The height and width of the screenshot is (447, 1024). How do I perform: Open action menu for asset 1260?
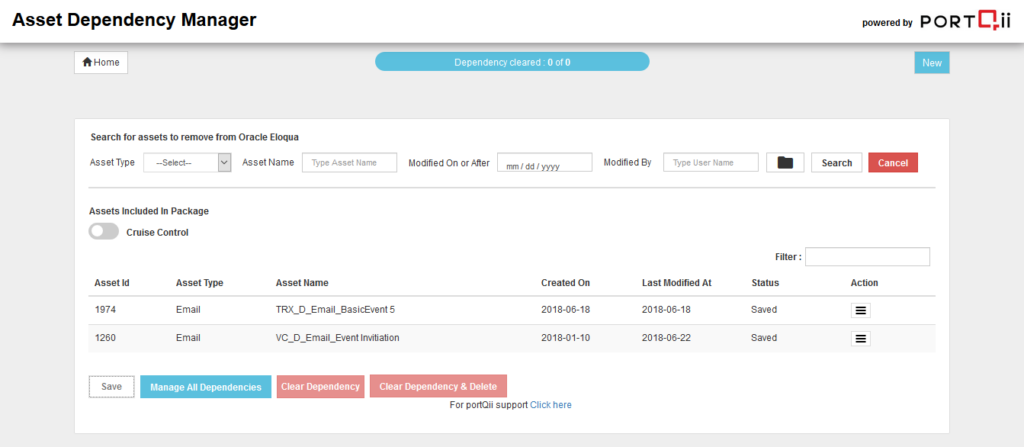pyautogui.click(x=861, y=338)
